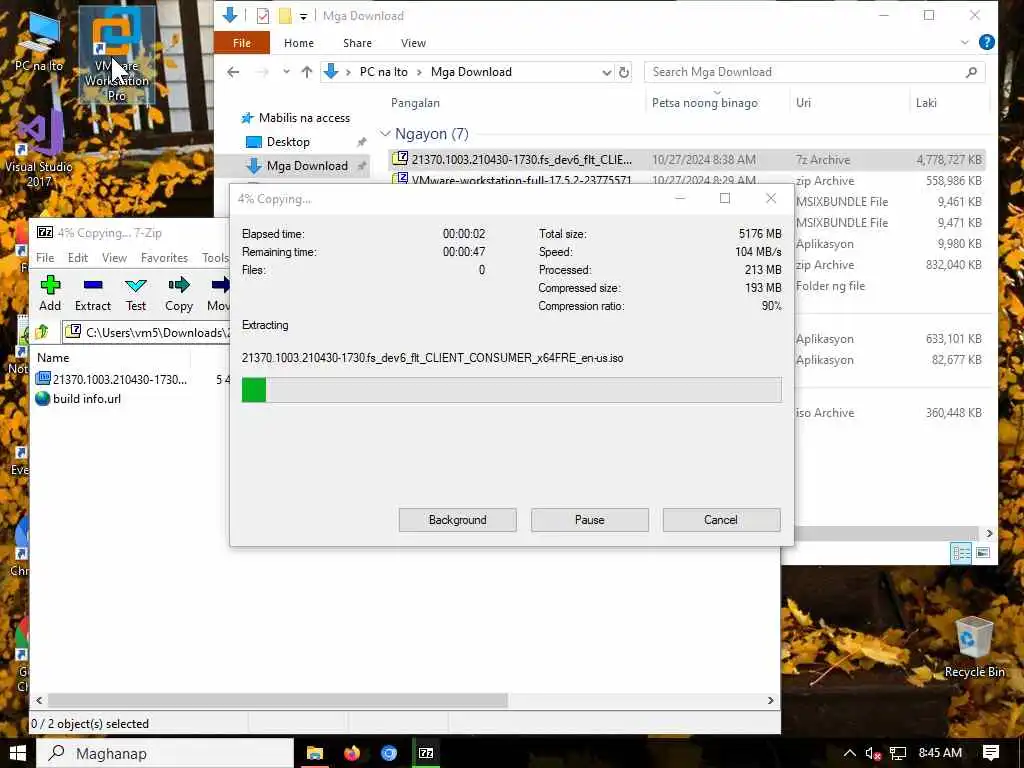The width and height of the screenshot is (1024, 768).
Task: Click the Explorer up-one-level arrow
Action: point(306,72)
